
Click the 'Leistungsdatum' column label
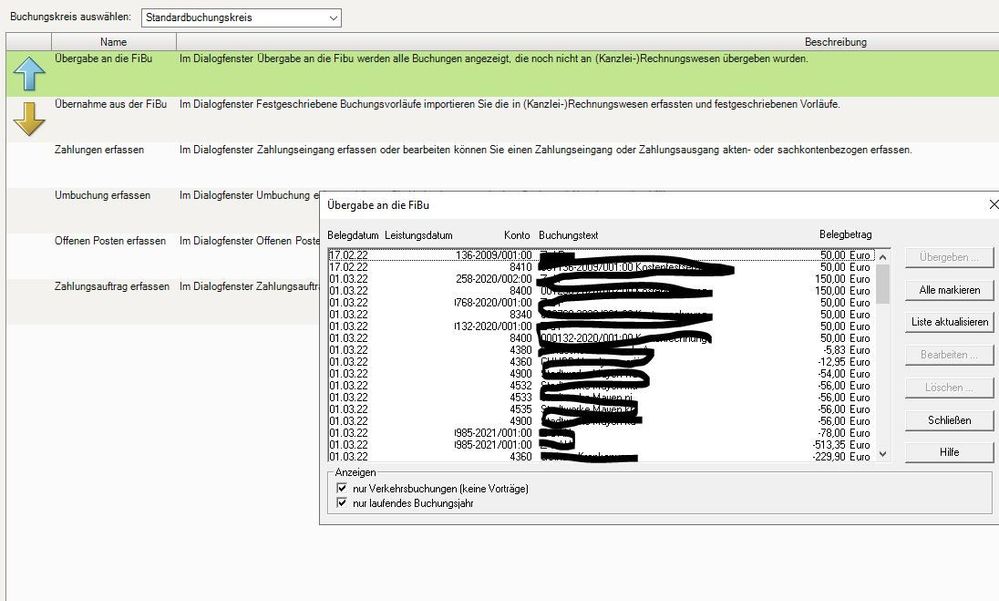(419, 235)
